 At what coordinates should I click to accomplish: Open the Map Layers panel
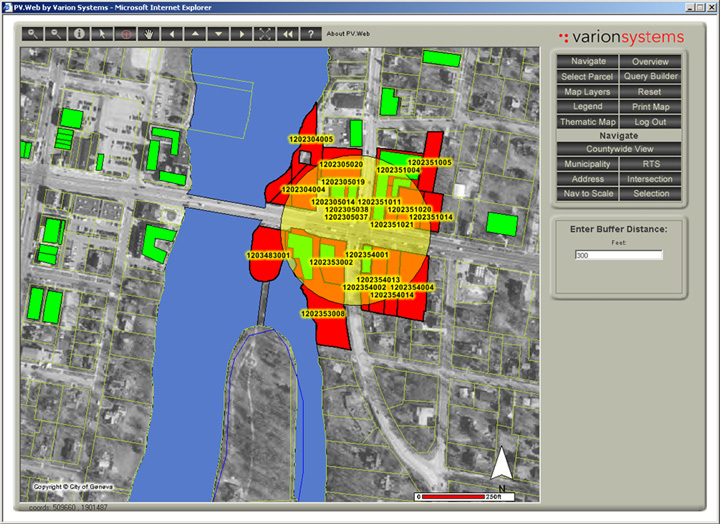(588, 92)
